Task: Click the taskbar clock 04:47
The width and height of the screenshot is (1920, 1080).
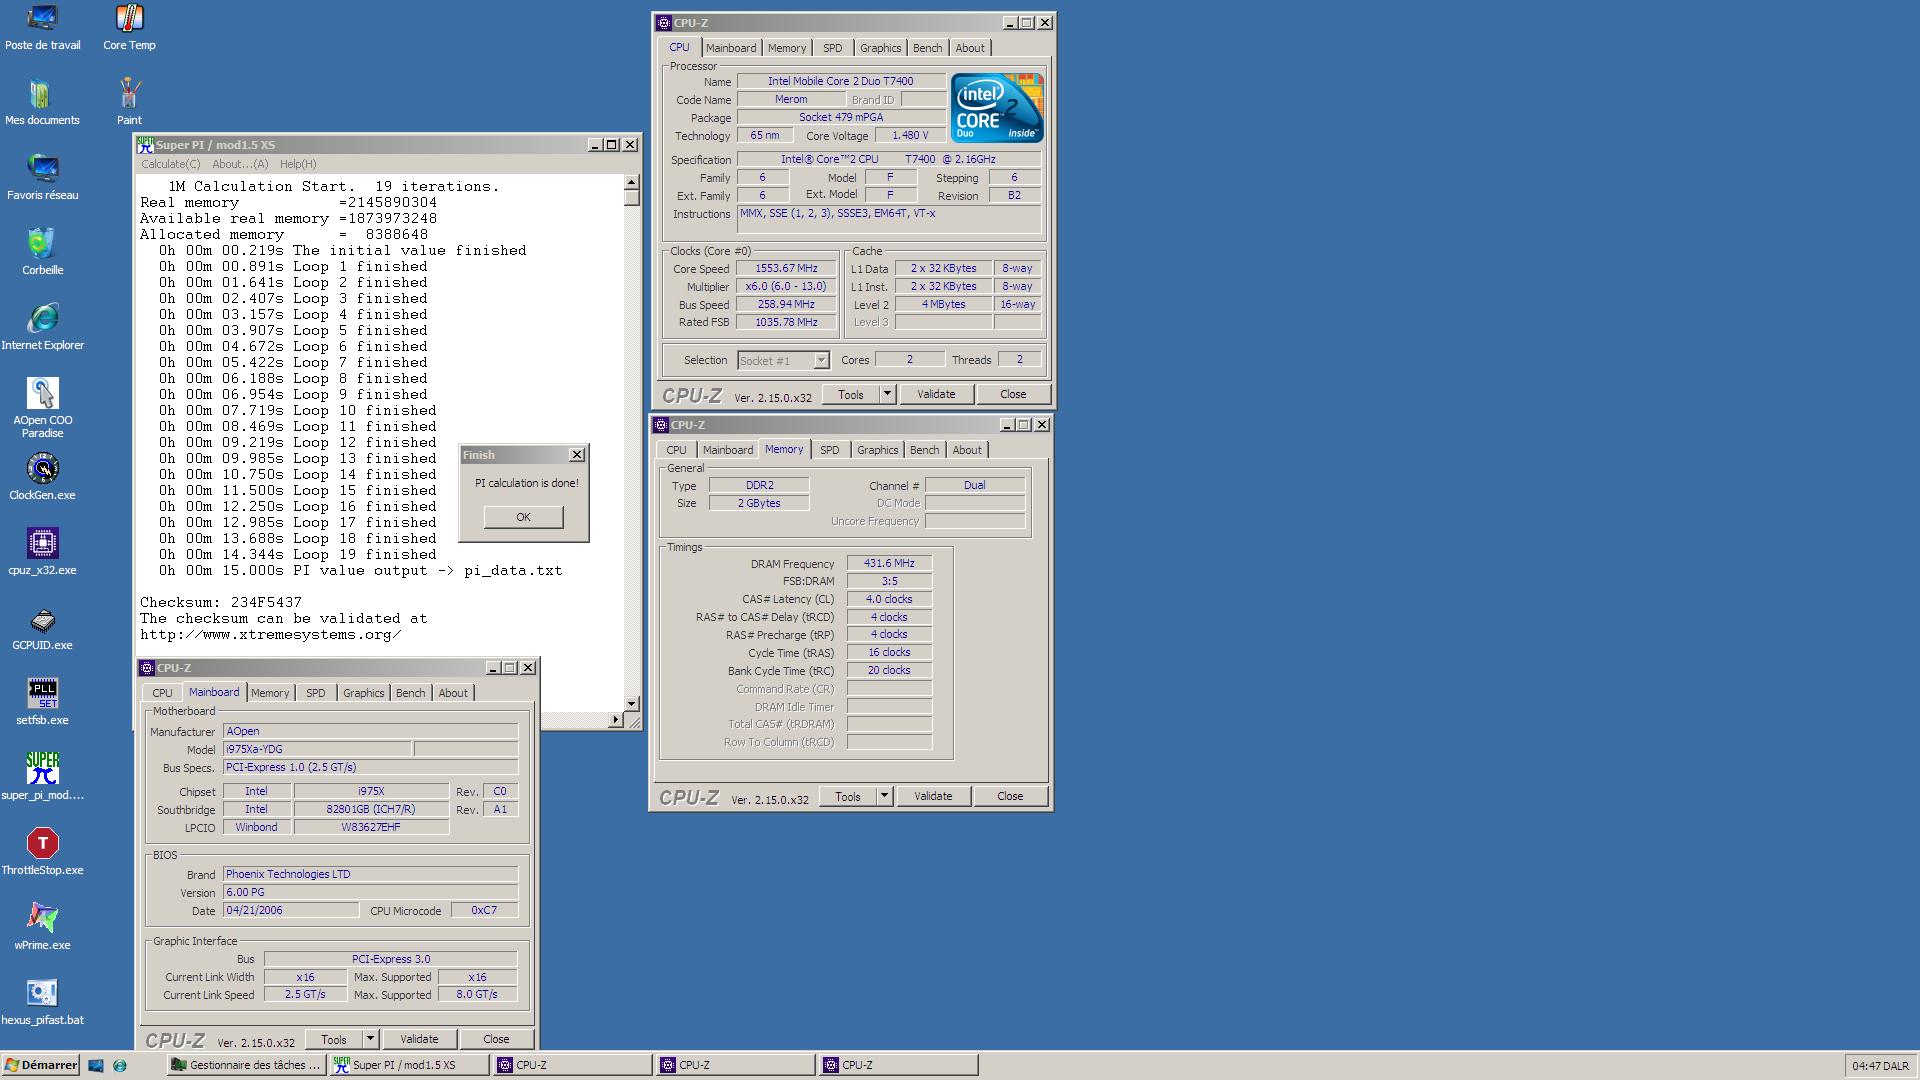Action: coord(1880,1066)
